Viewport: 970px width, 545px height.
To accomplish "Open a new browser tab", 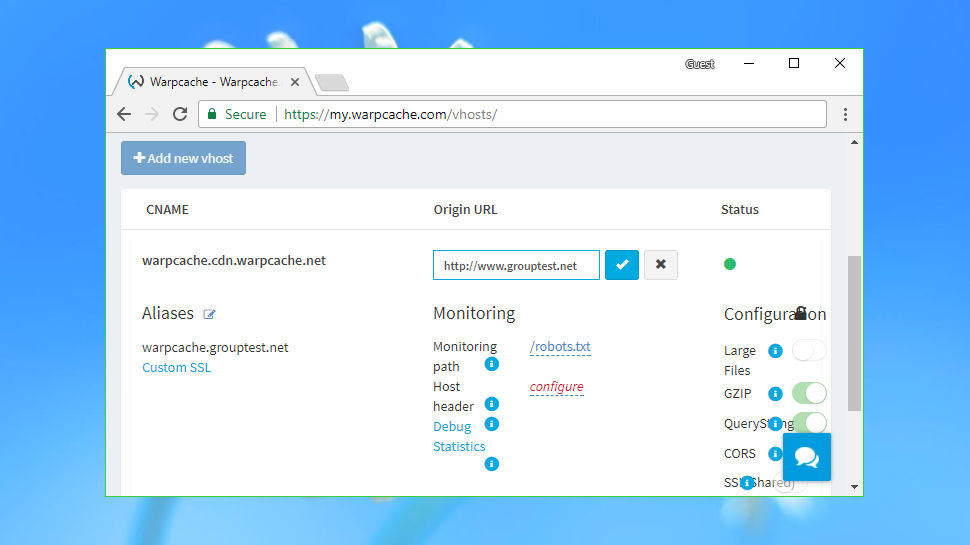I will (x=332, y=82).
